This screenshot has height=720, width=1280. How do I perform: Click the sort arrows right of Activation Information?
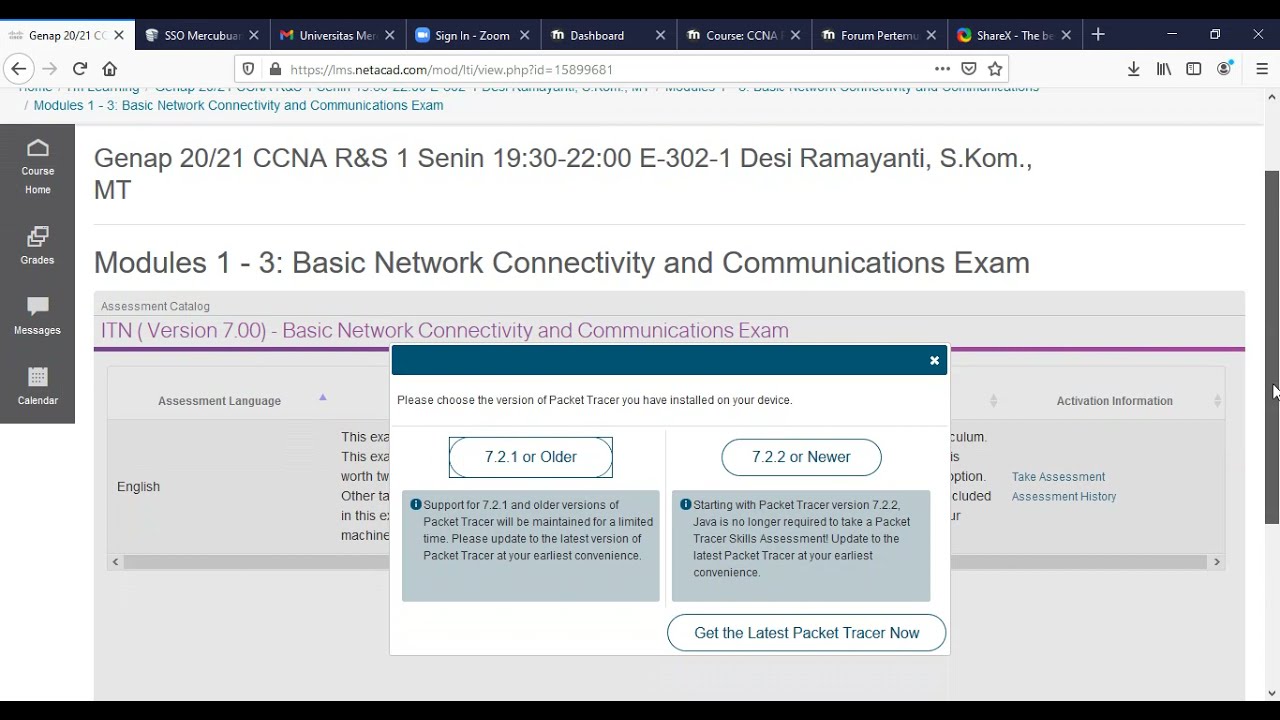point(1217,401)
